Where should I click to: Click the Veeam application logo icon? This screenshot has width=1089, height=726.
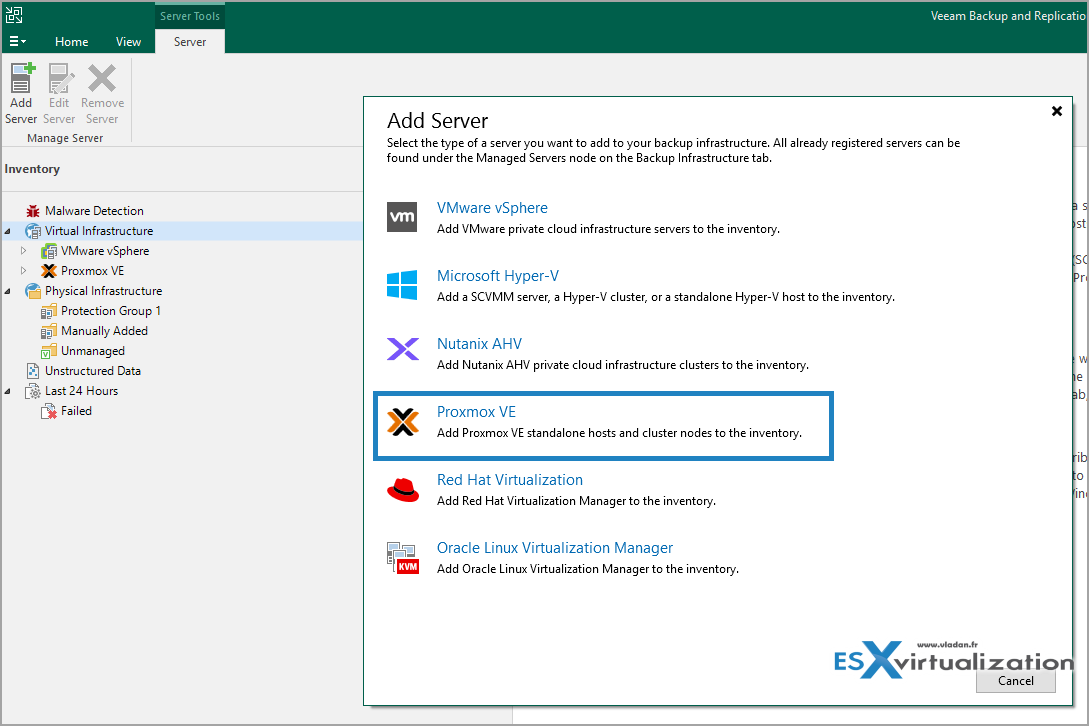(14, 14)
